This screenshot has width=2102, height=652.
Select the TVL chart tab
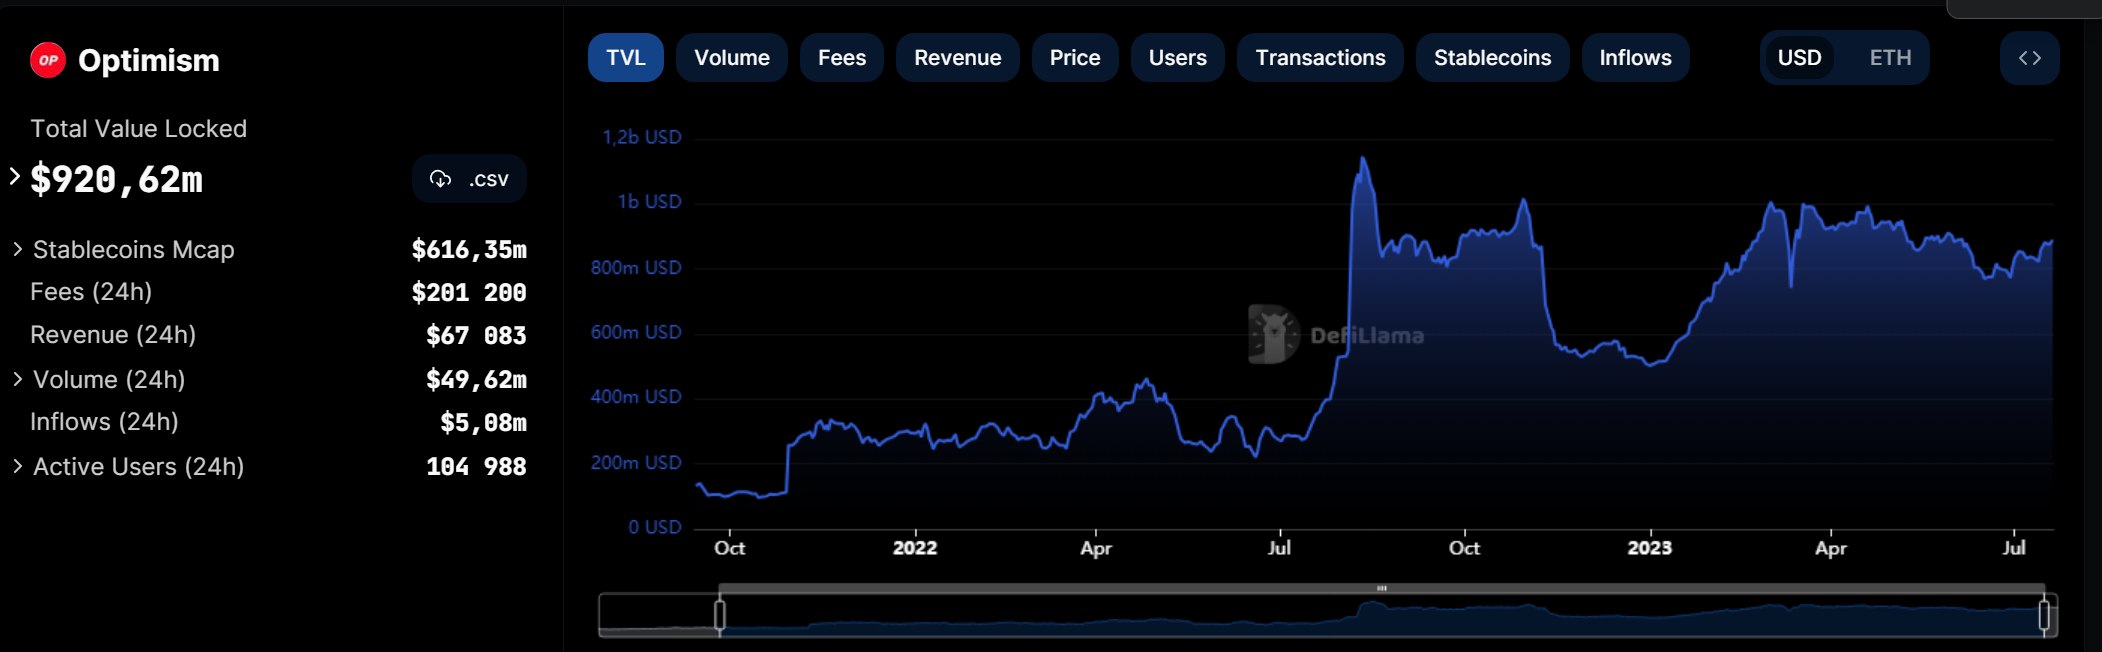625,58
